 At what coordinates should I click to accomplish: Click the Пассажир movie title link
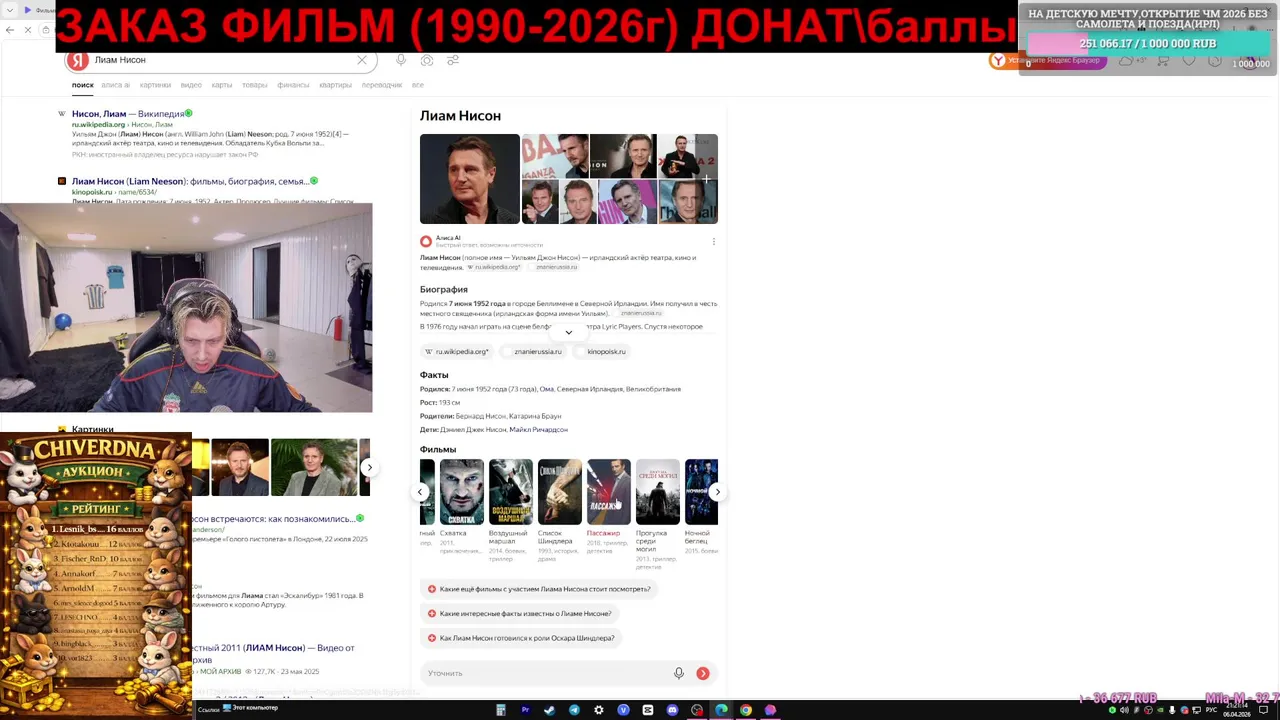pyautogui.click(x=604, y=533)
